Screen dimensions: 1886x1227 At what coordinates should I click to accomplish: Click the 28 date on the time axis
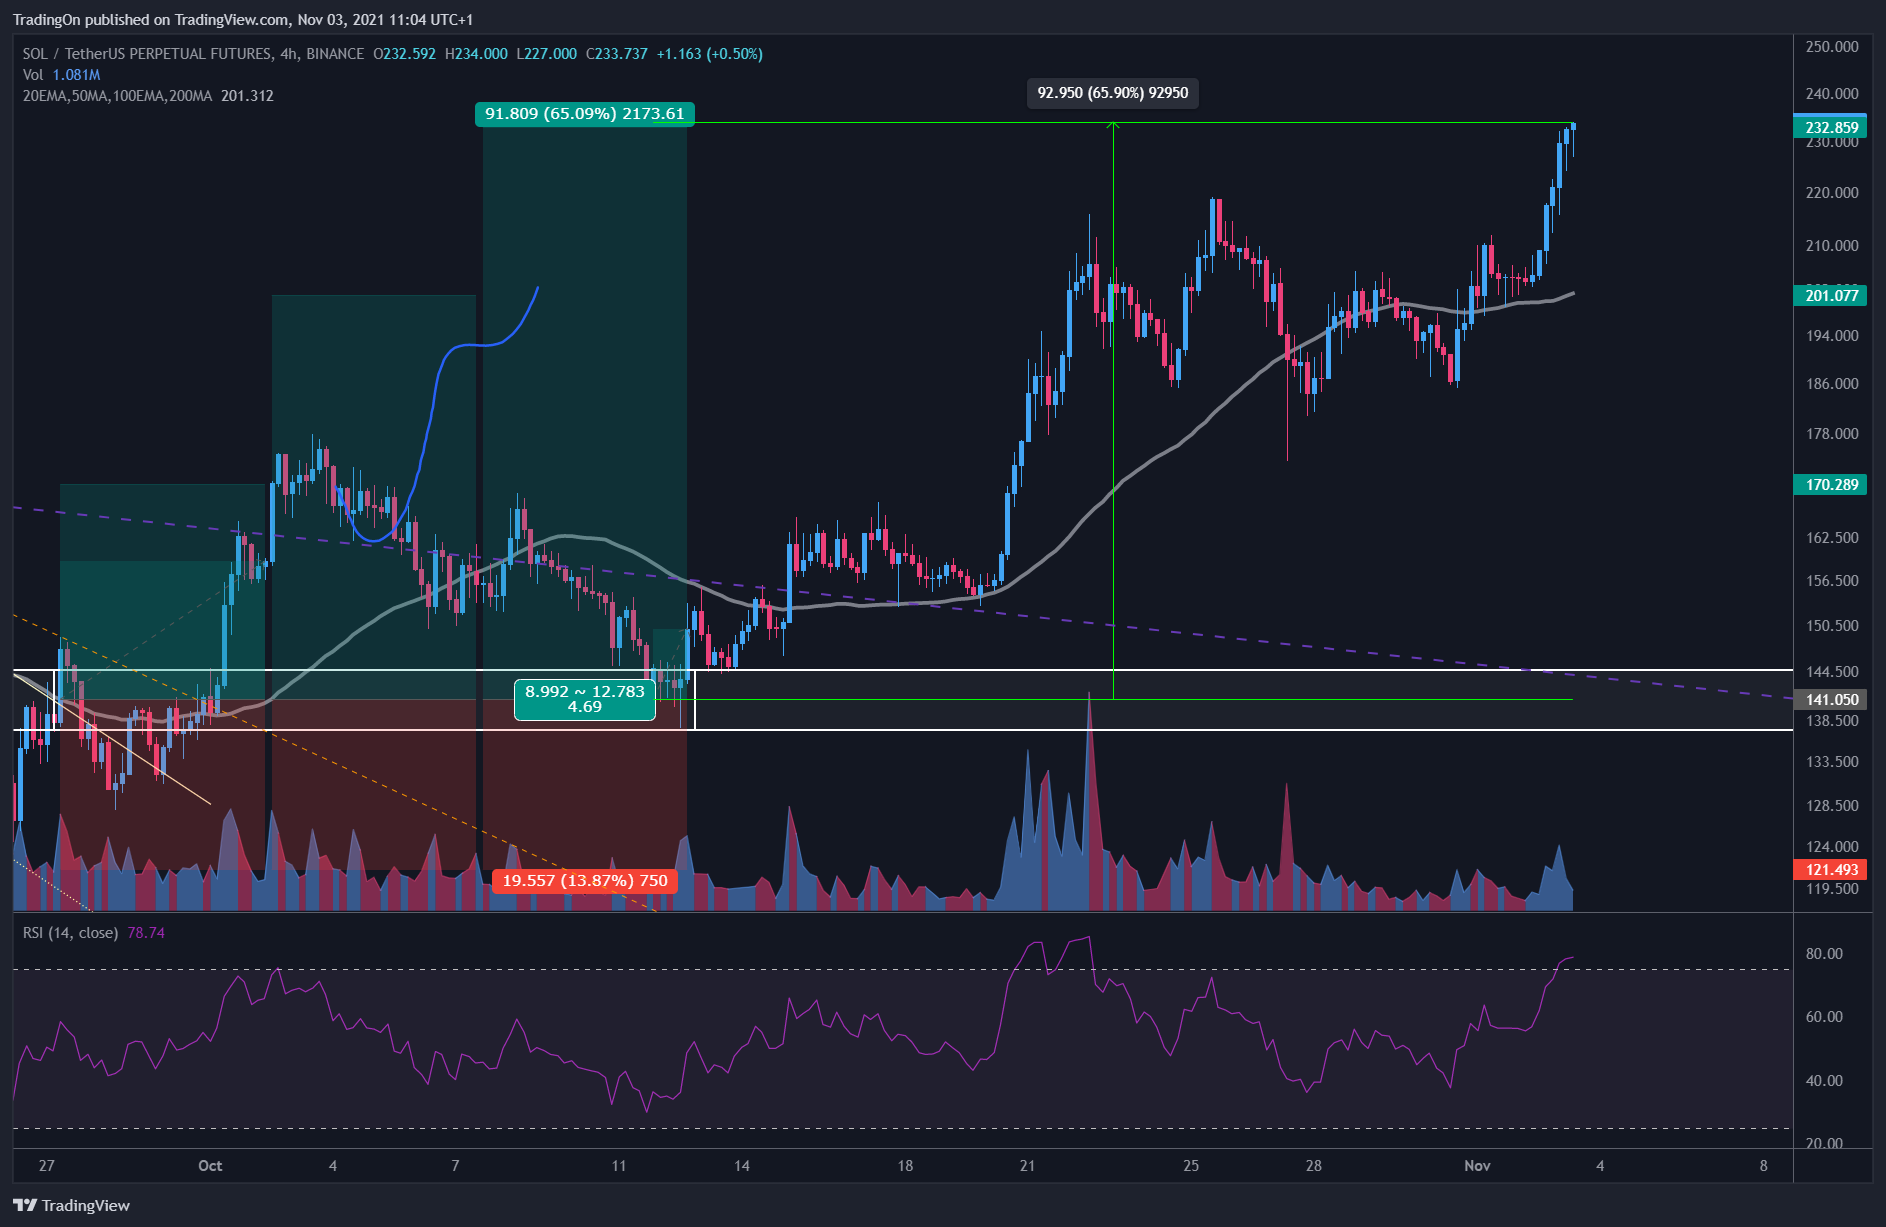click(x=1314, y=1166)
